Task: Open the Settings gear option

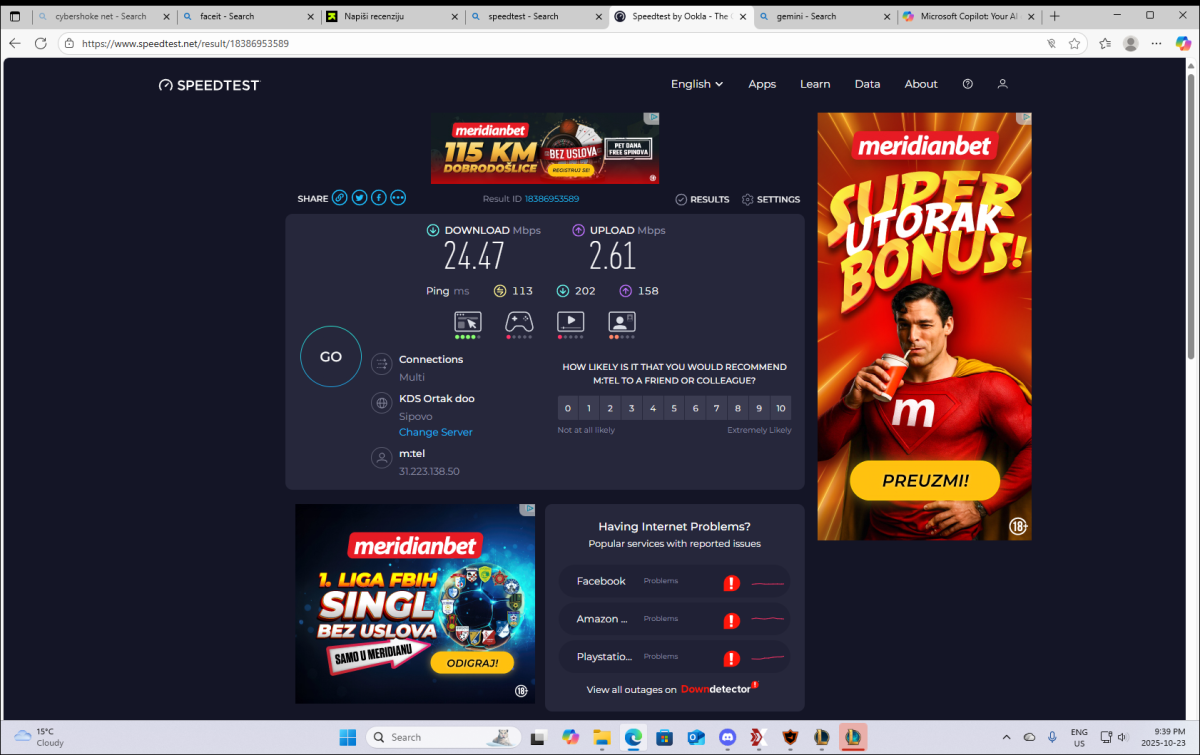Action: 771,199
